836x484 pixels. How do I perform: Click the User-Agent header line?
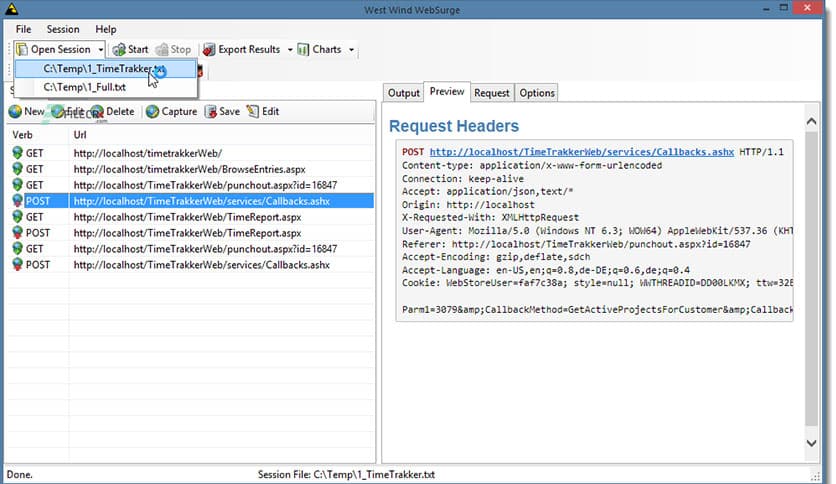[x=597, y=231]
